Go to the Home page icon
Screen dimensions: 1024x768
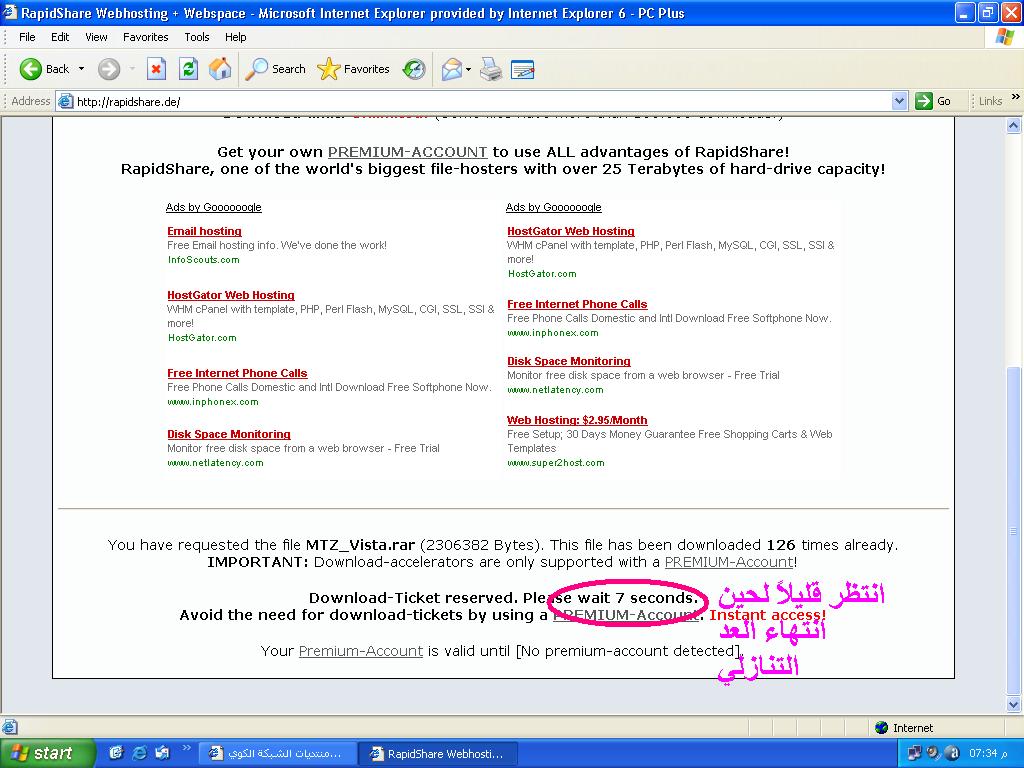220,69
